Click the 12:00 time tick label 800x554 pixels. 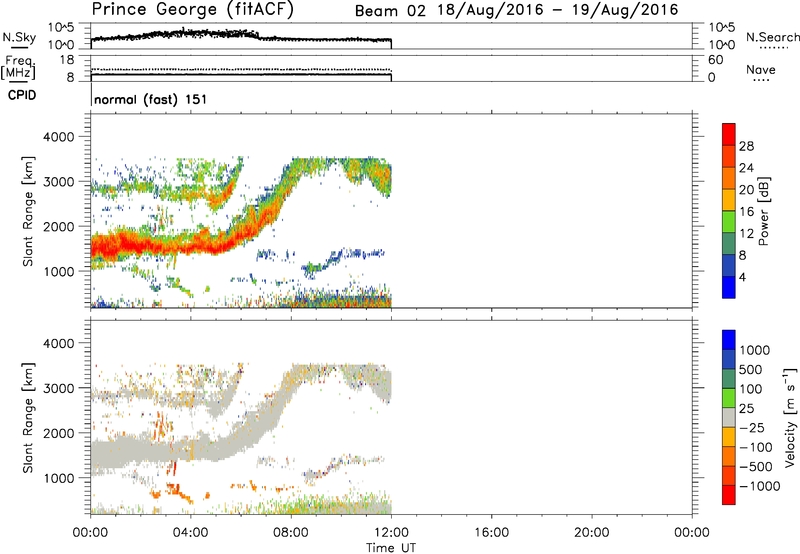[391, 533]
